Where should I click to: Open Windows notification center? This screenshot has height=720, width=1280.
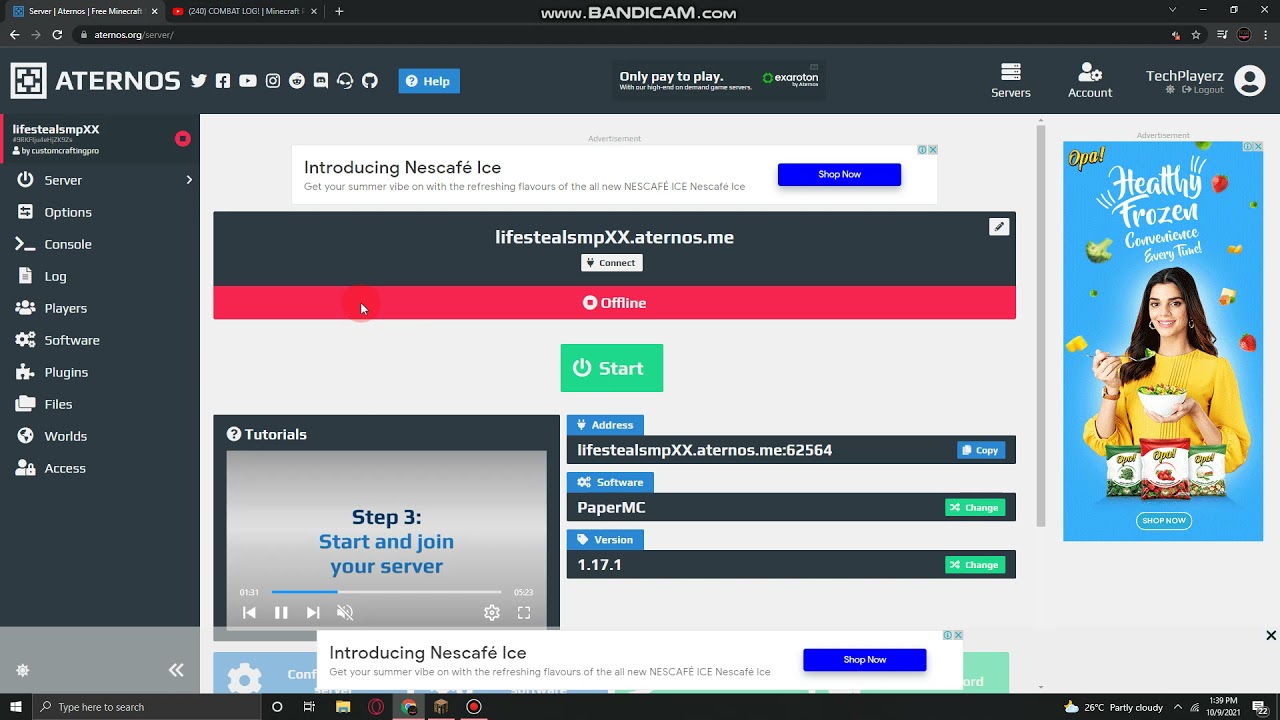[1260, 707]
